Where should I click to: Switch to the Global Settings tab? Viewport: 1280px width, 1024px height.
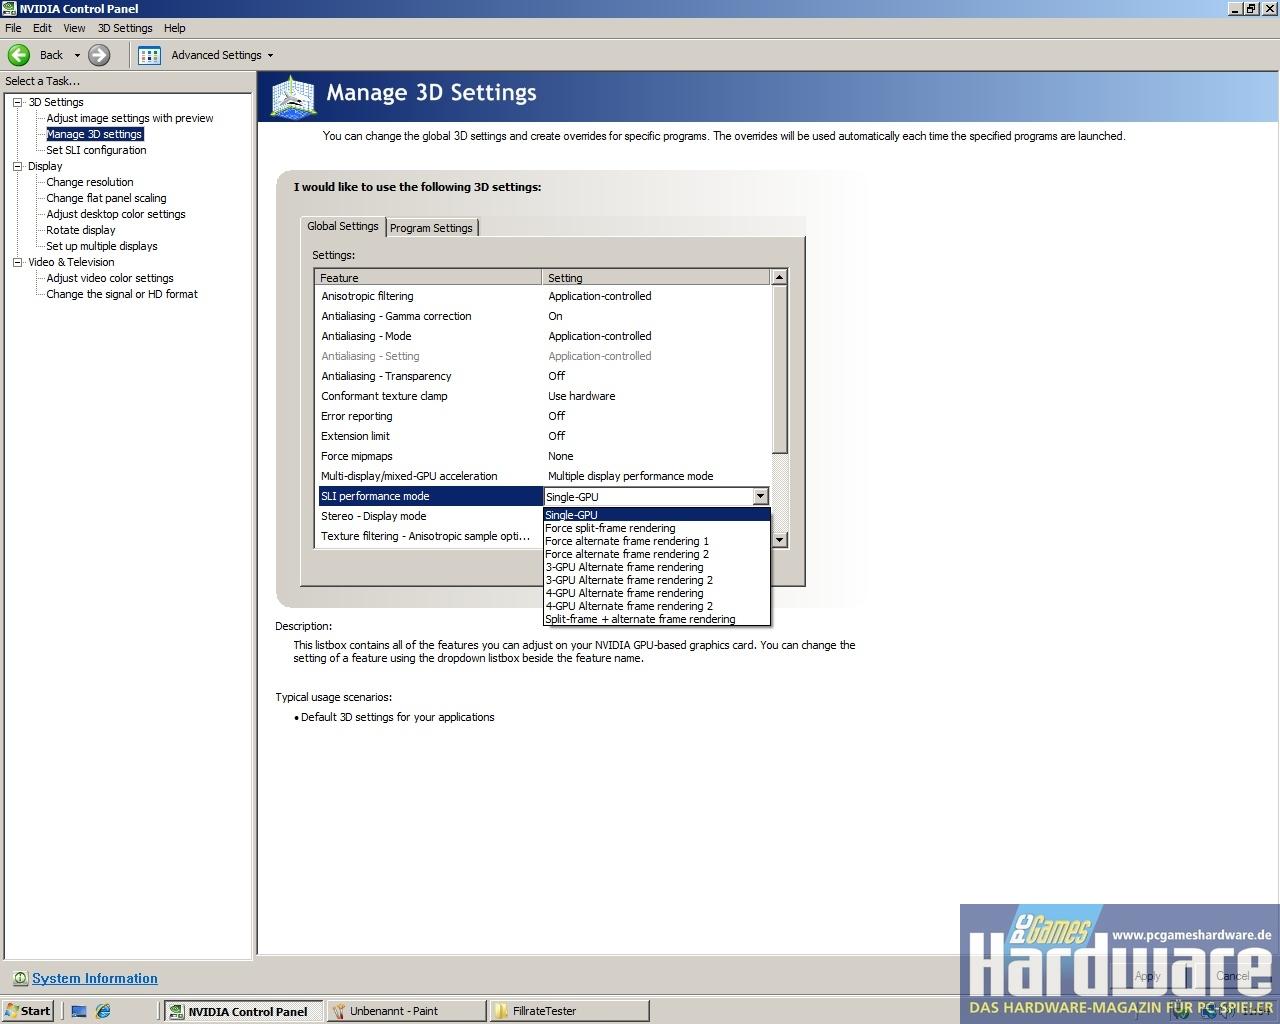click(343, 226)
